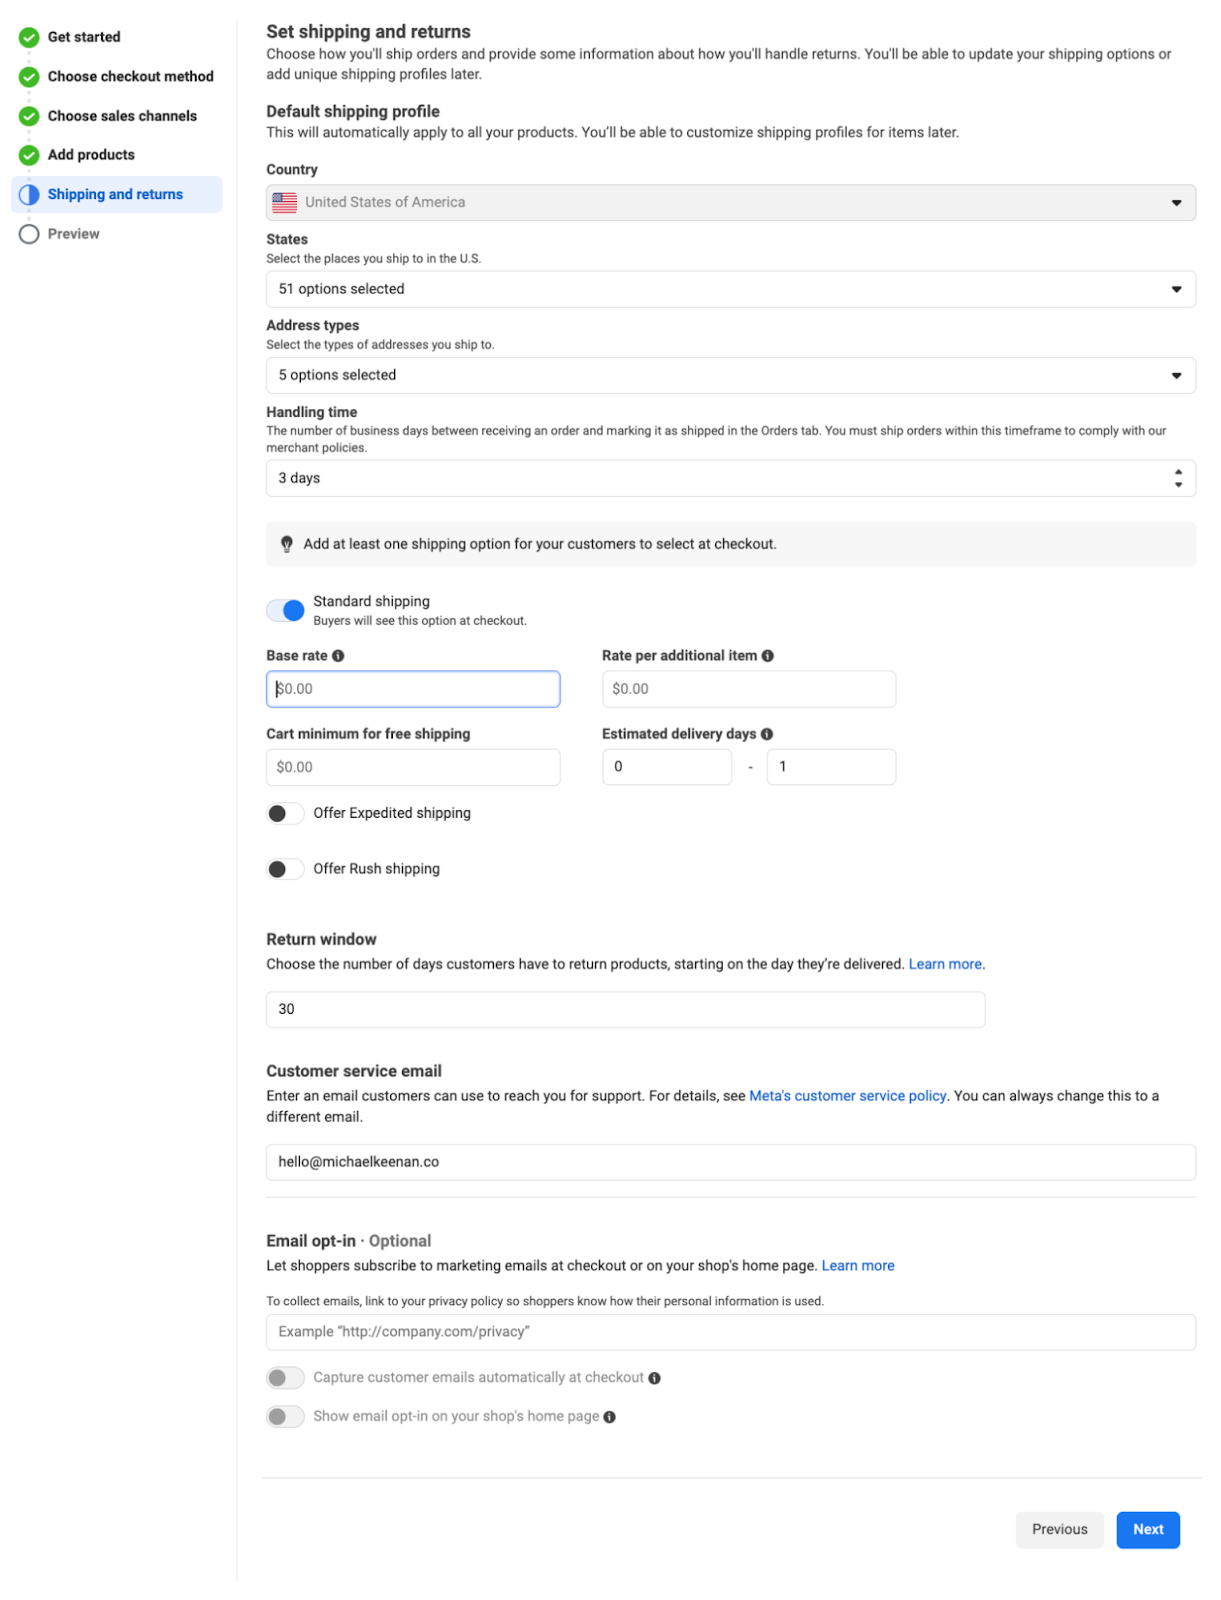Screen dimensions: 1221x1600
Task: Open the Handling time 3 days selector
Action: [x=730, y=478]
